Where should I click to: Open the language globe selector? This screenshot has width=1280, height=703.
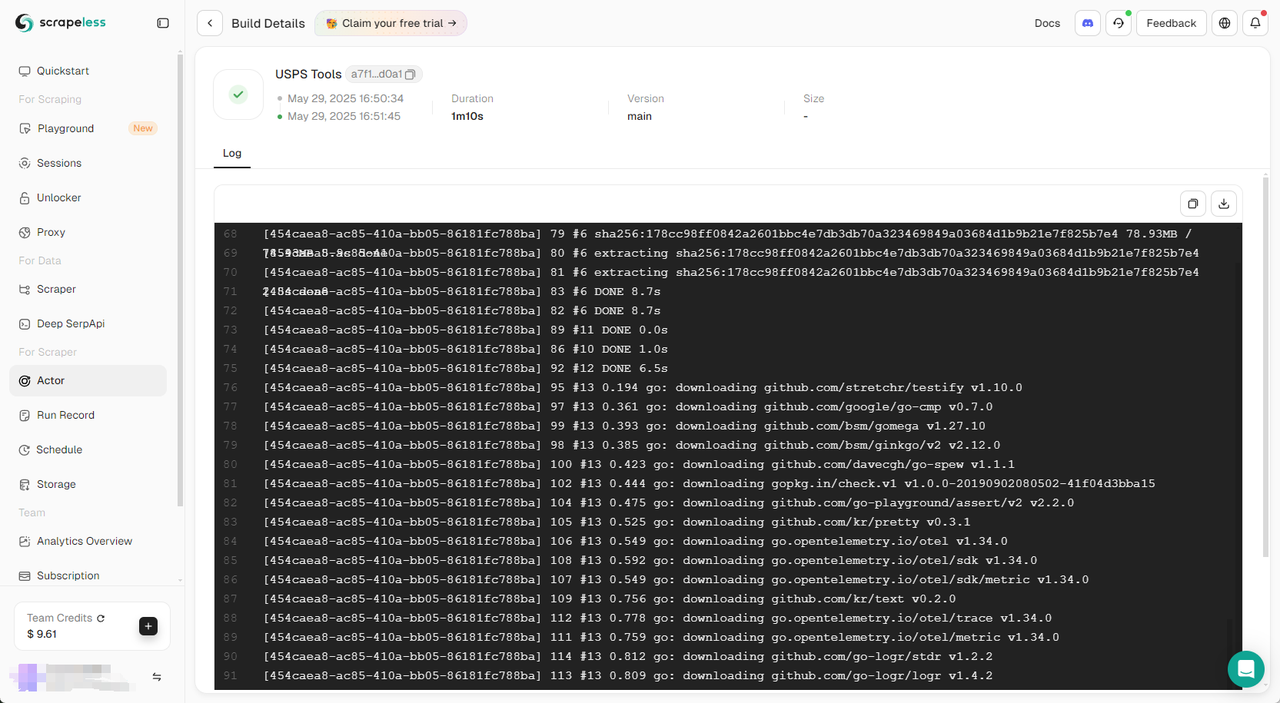[x=1225, y=23]
